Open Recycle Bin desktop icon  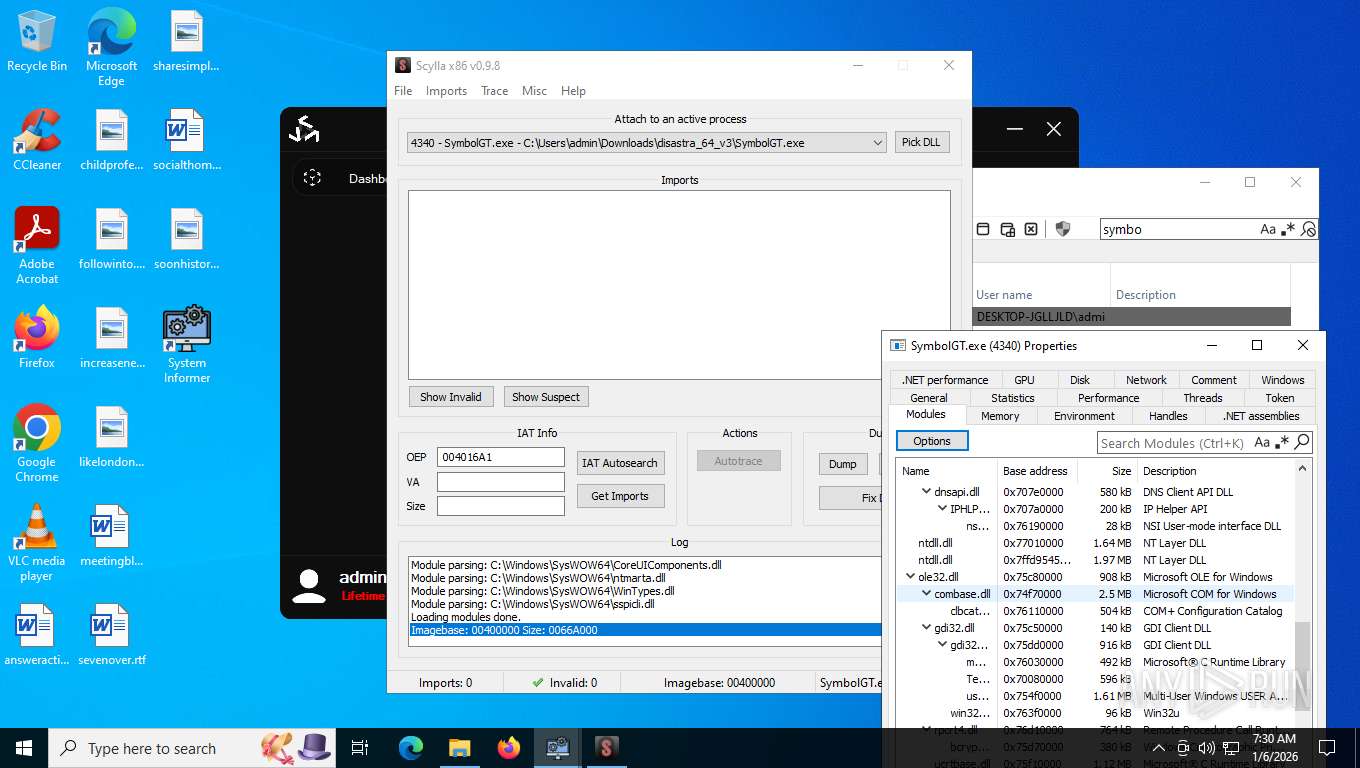(37, 41)
